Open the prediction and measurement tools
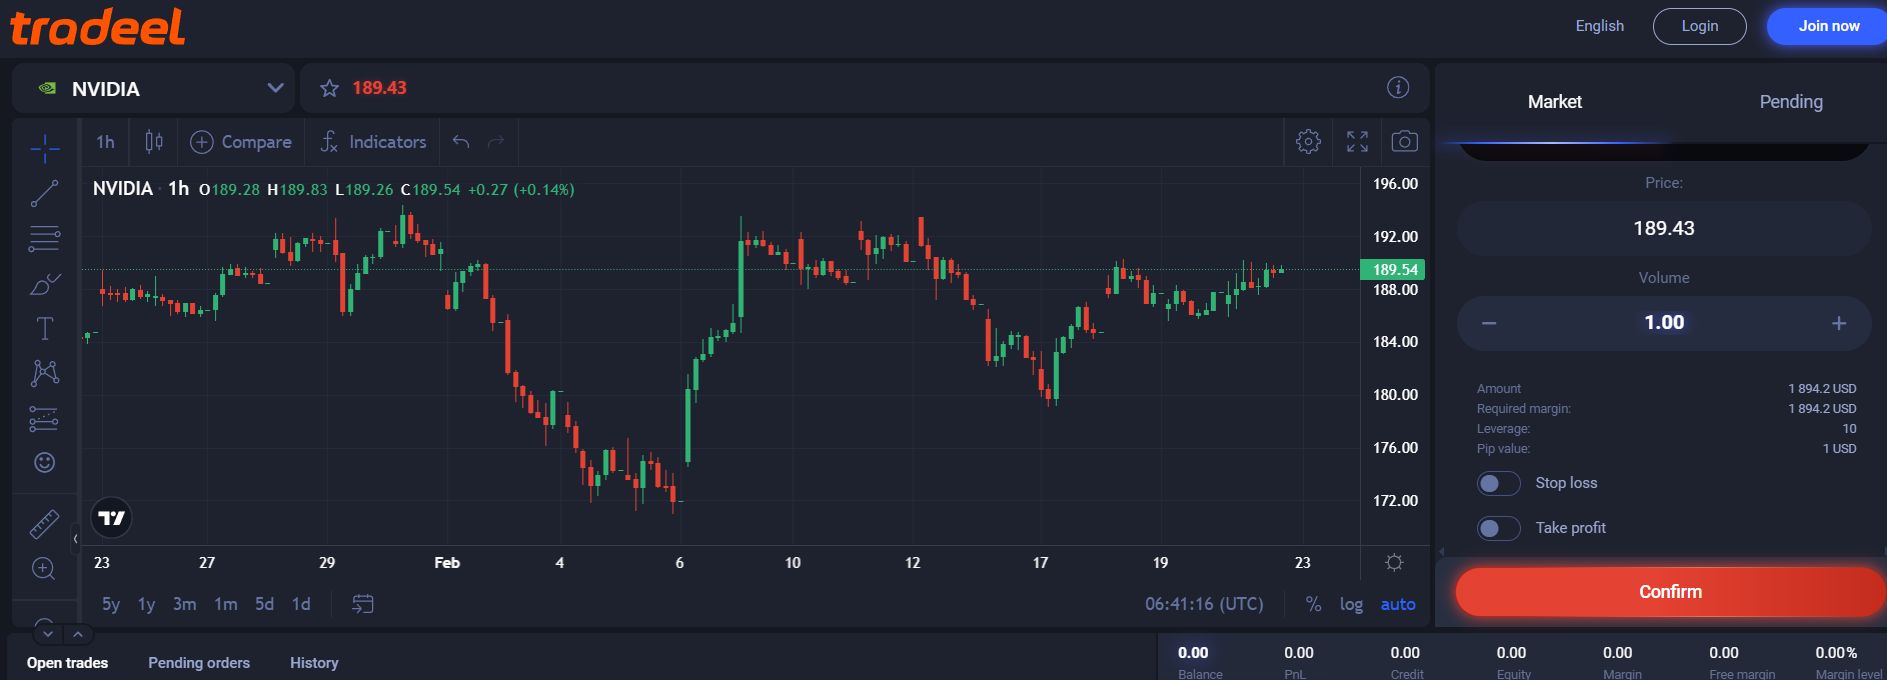Viewport: 1887px width, 680px height. (x=44, y=418)
